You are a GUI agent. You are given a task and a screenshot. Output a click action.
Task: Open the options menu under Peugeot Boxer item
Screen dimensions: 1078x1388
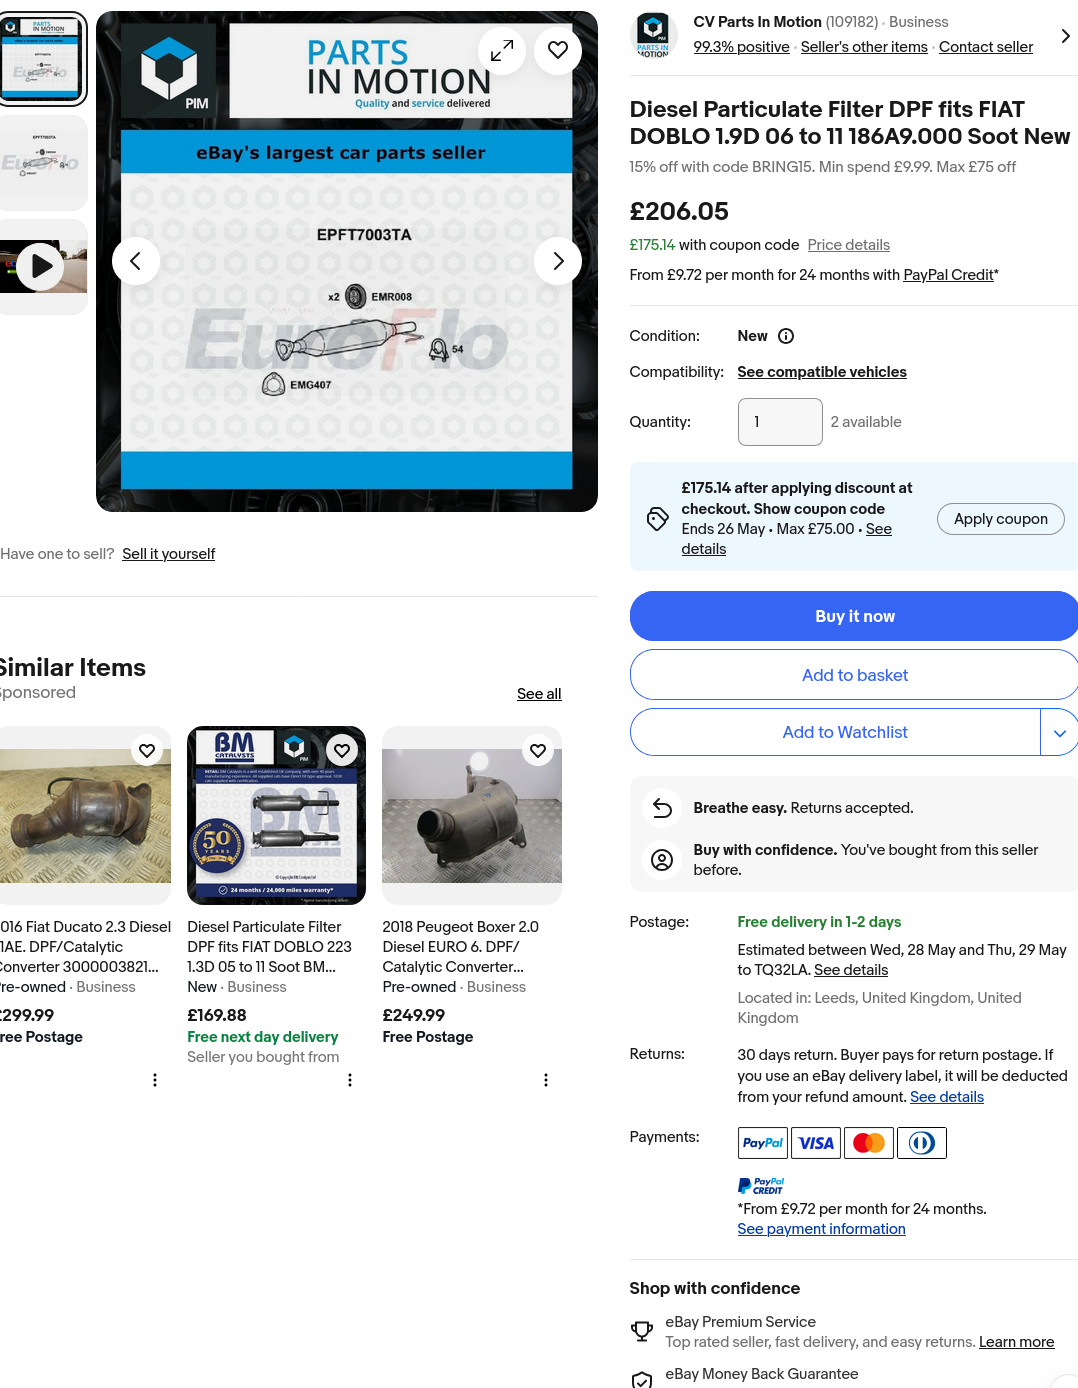click(x=546, y=1080)
